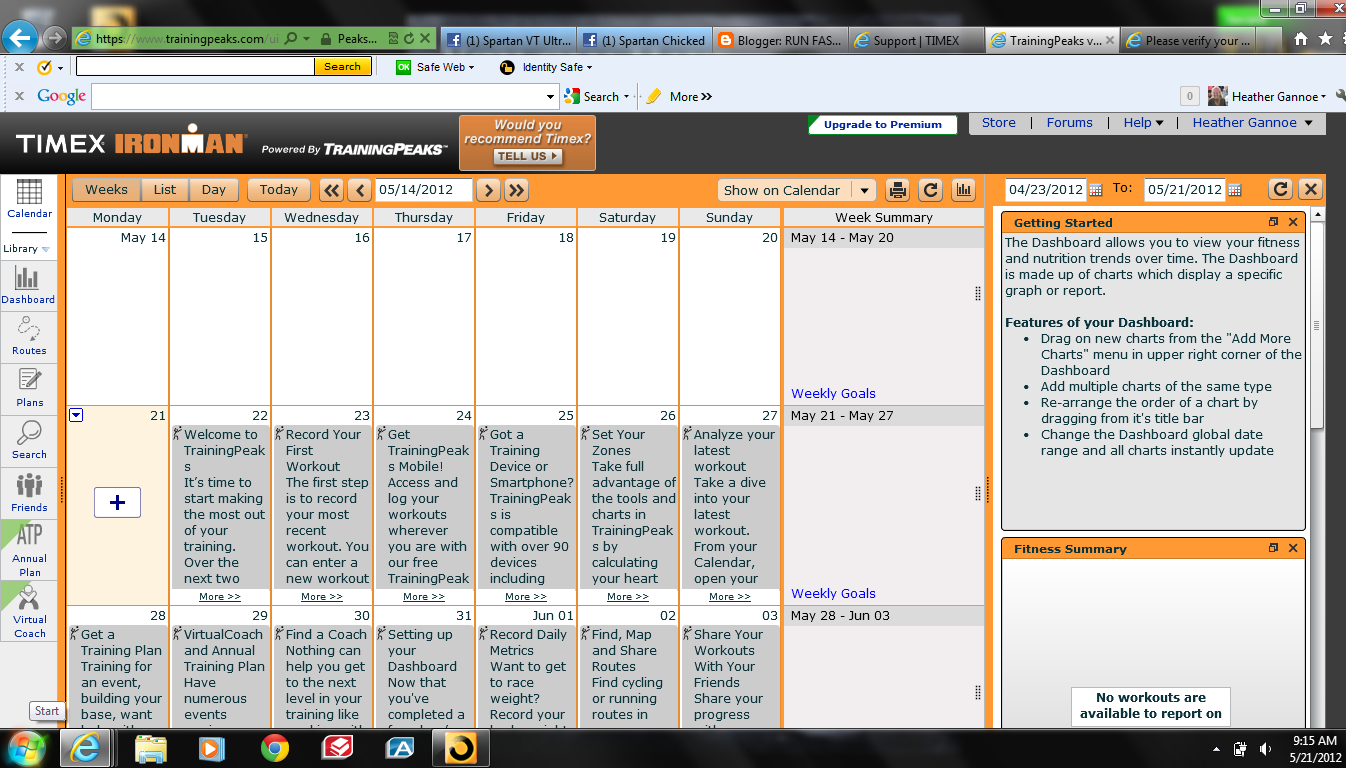Click the dashboard To date field 05/21/2012
This screenshot has width=1346, height=770.
tap(1184, 190)
